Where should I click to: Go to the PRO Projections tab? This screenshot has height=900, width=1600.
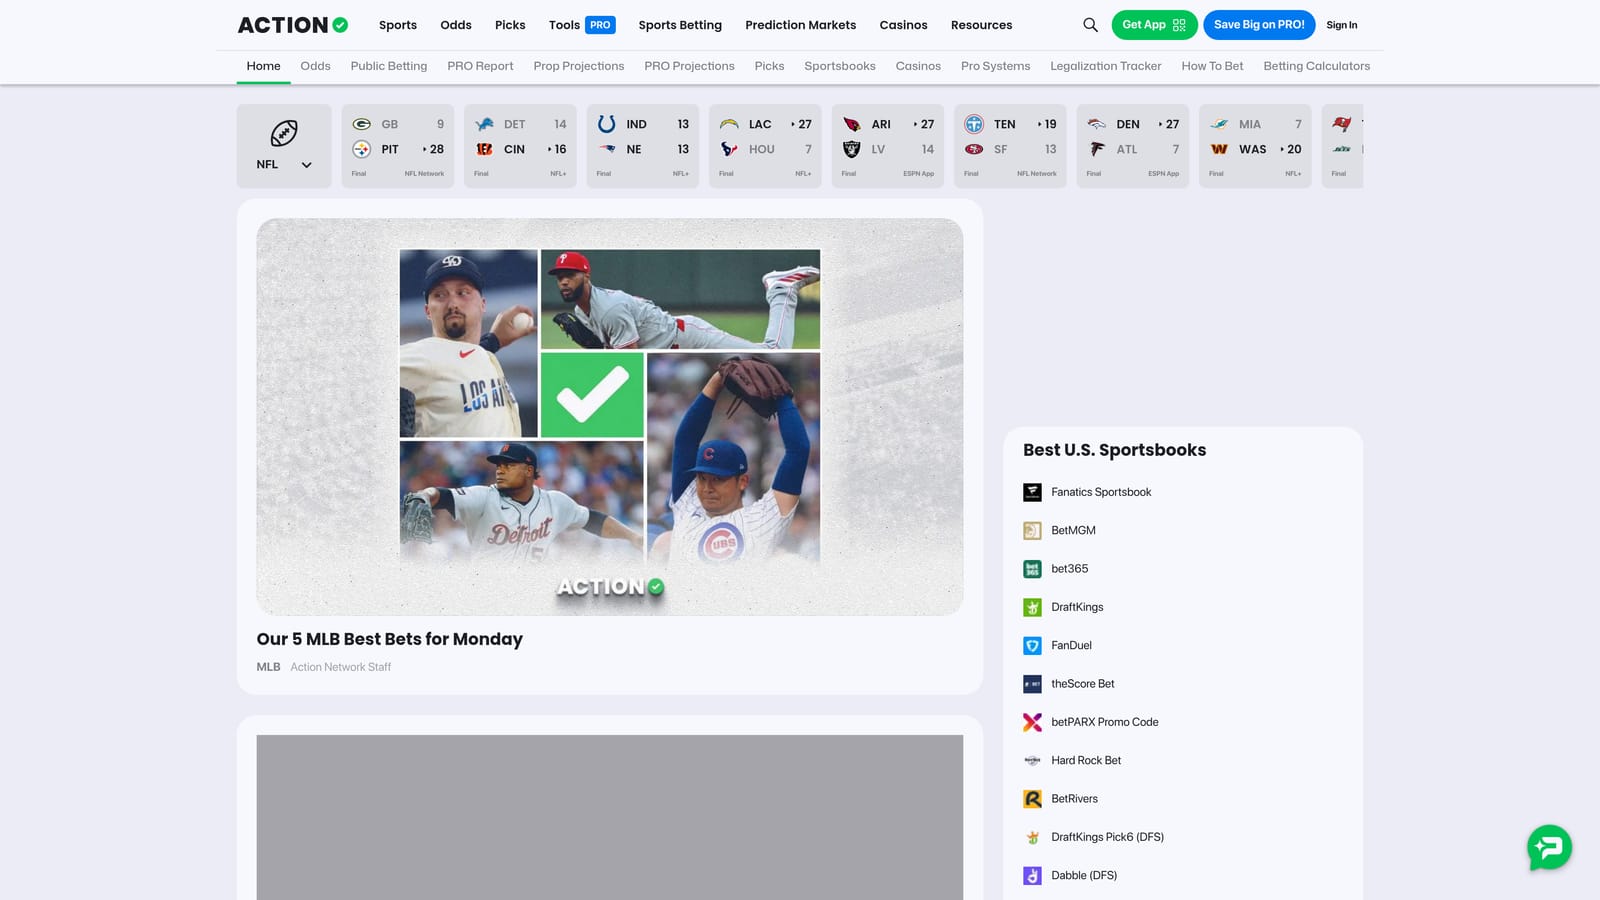(689, 66)
